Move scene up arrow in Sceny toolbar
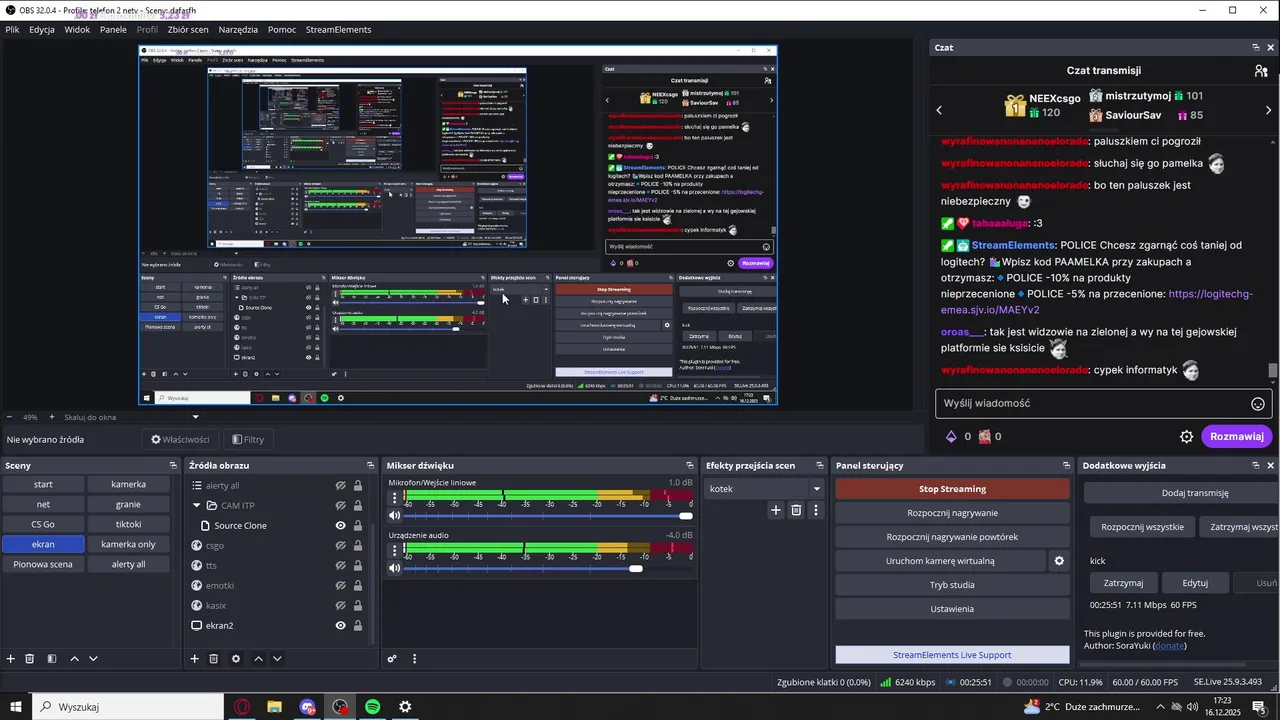1280x720 pixels. click(75, 659)
